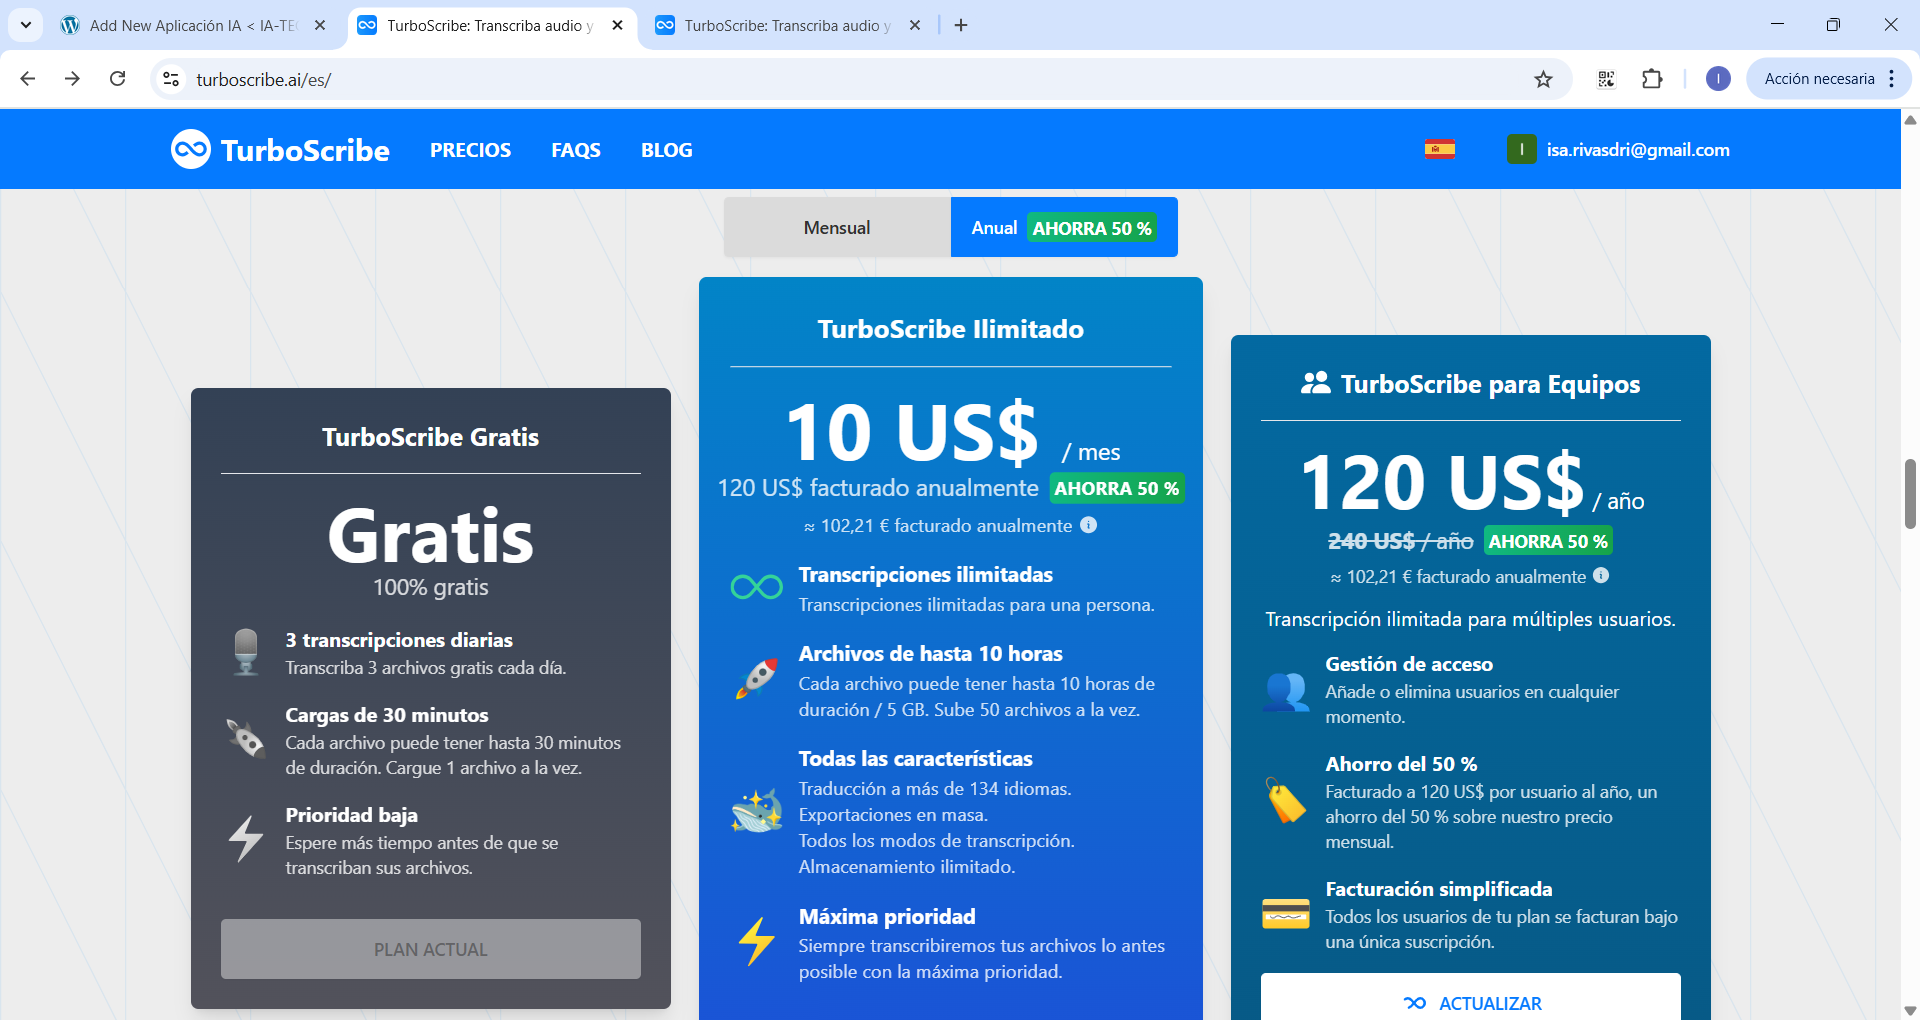Expand the tab search dropdown arrow

tap(26, 25)
